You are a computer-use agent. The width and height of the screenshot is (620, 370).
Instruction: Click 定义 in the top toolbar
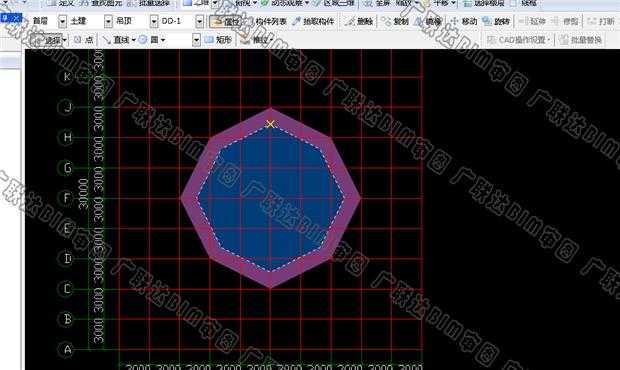(60, 3)
